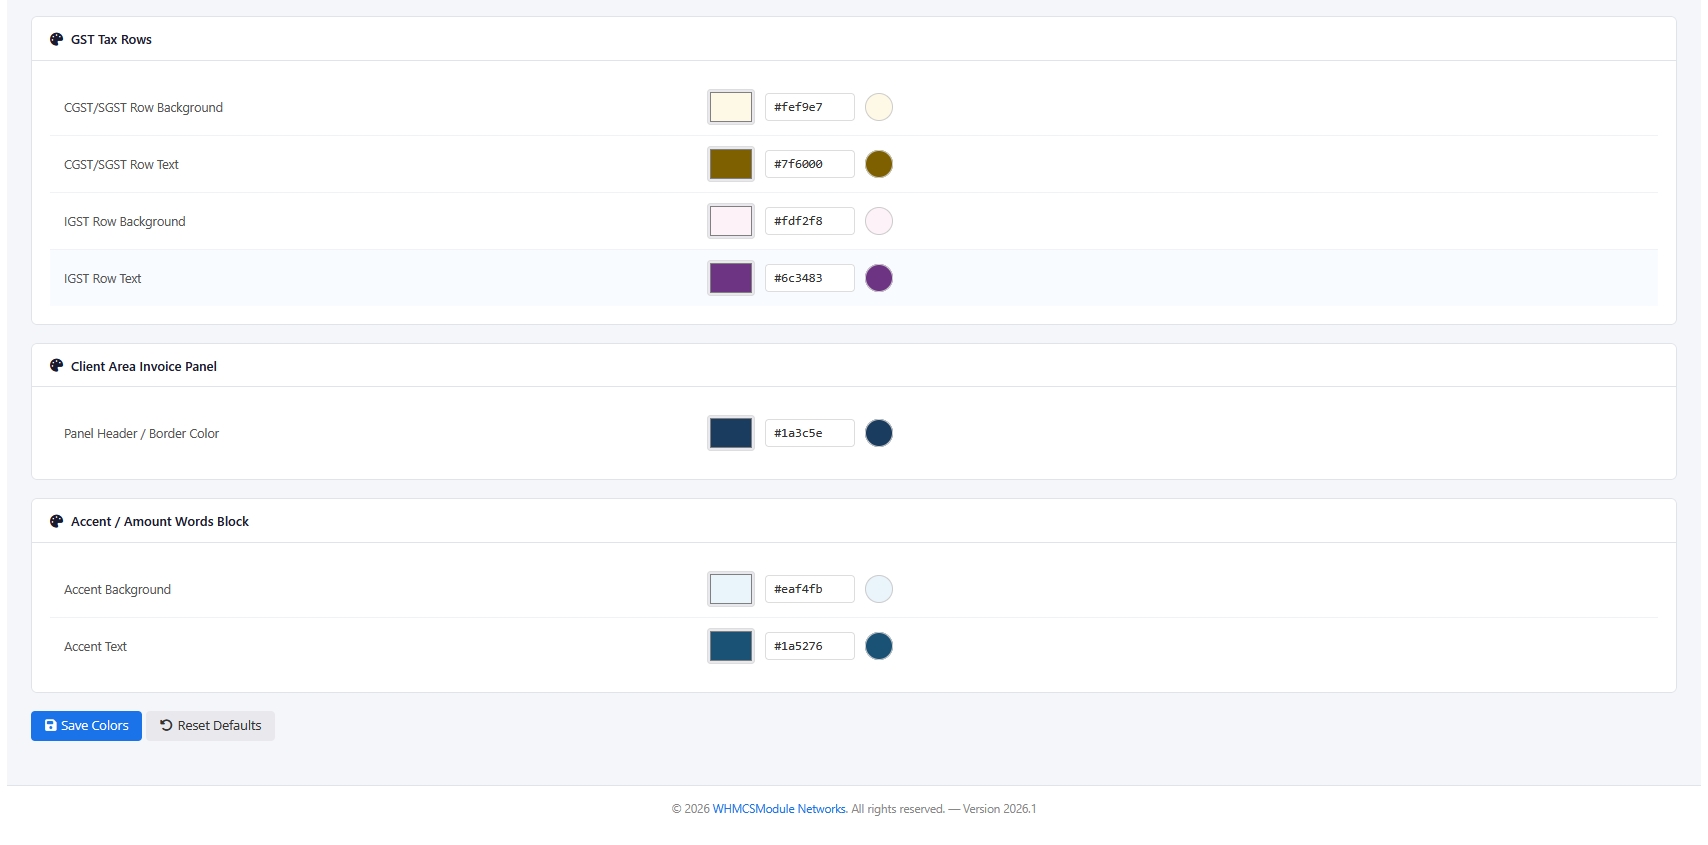
Task: Click the round purple preview circle for IGST Row Text
Action: (879, 278)
